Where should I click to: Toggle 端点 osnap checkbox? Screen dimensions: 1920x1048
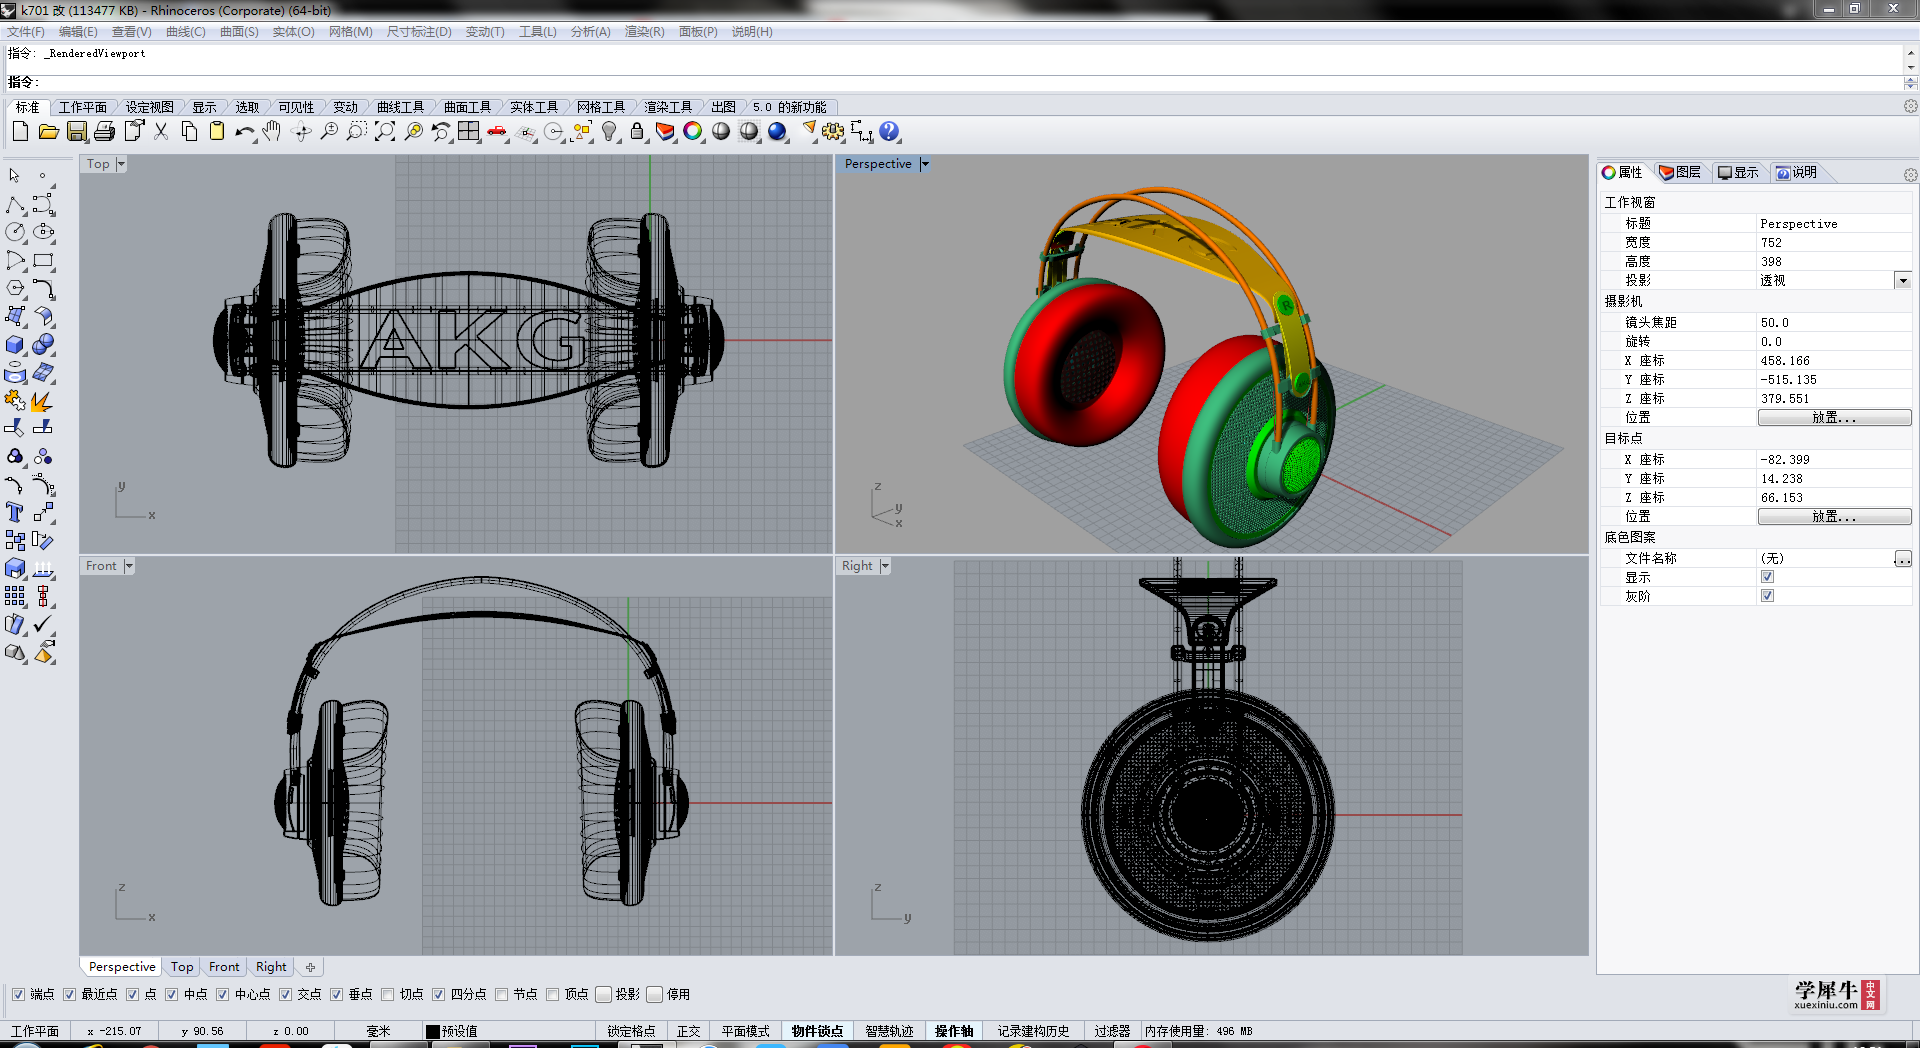click(18, 994)
